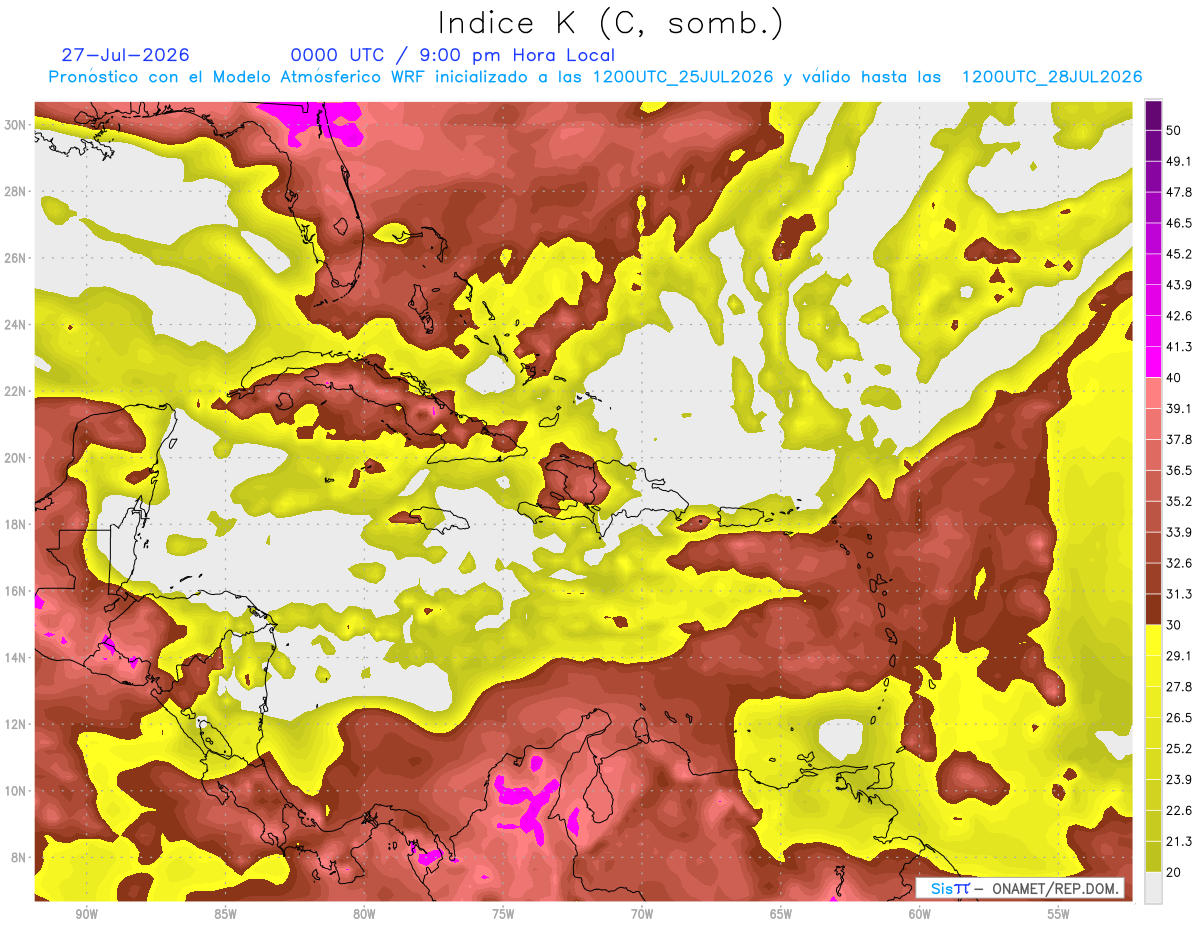1200x927 pixels.
Task: Click the "Indice K (C, somb.)" title
Action: click(x=611, y=24)
